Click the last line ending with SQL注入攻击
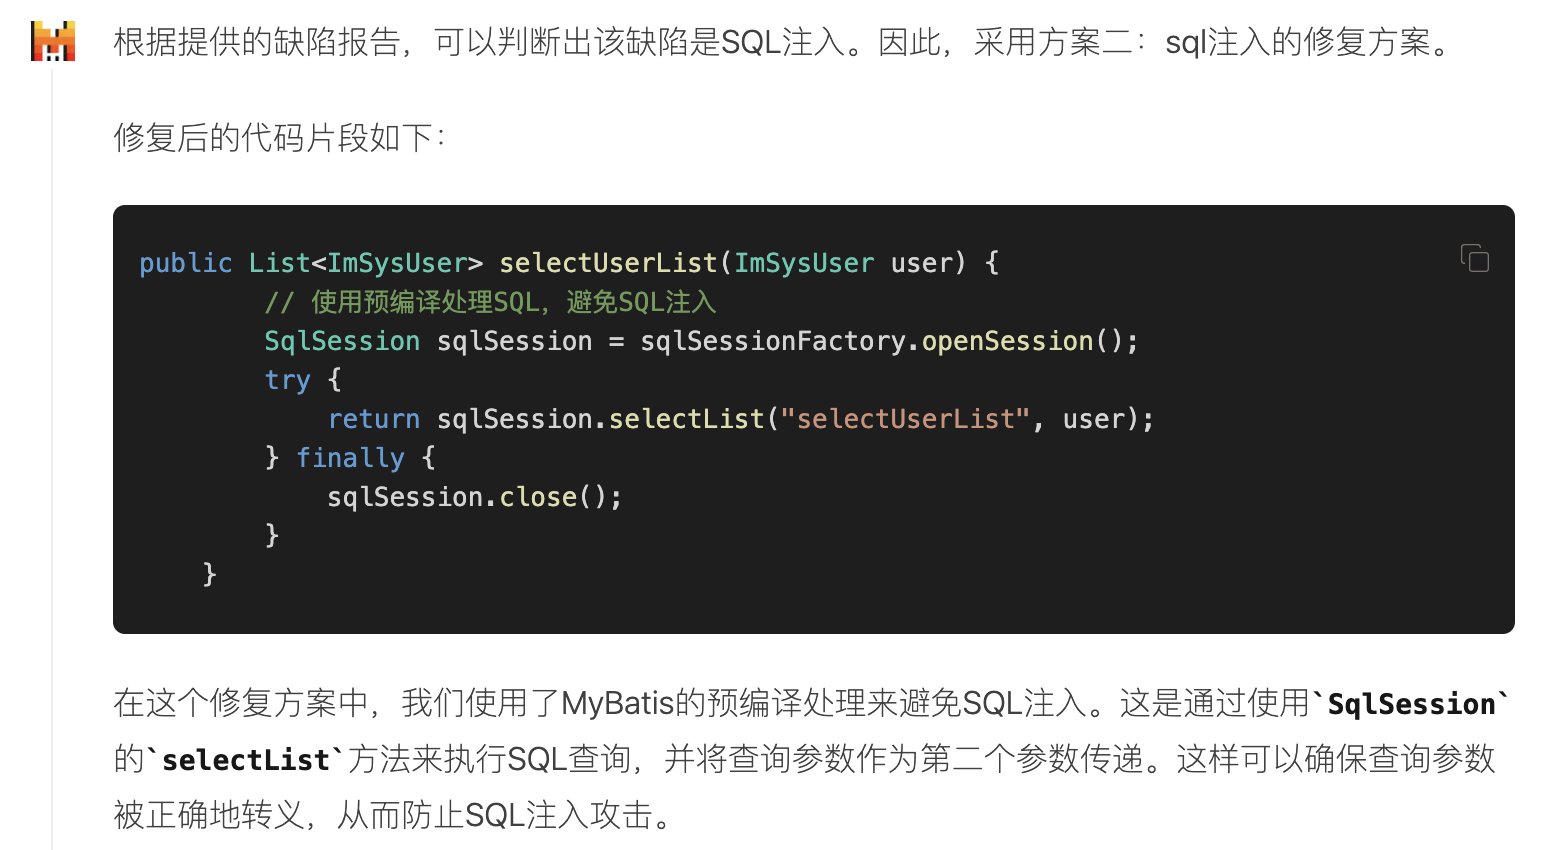The image size is (1554, 850). point(392,815)
